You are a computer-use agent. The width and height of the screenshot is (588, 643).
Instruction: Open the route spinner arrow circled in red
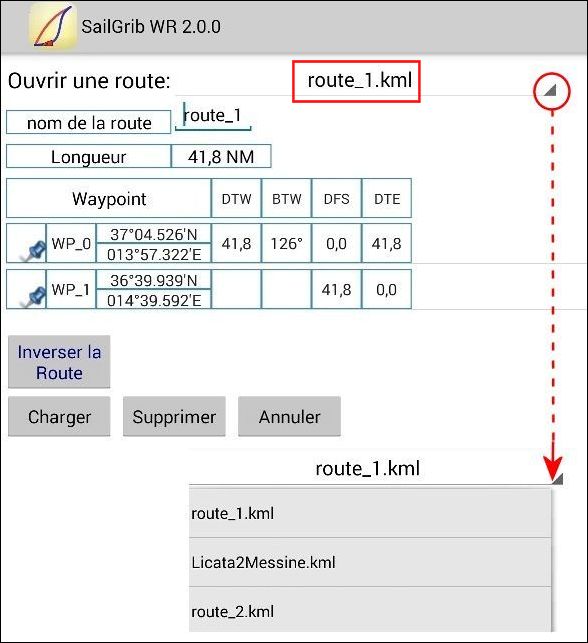tap(552, 91)
